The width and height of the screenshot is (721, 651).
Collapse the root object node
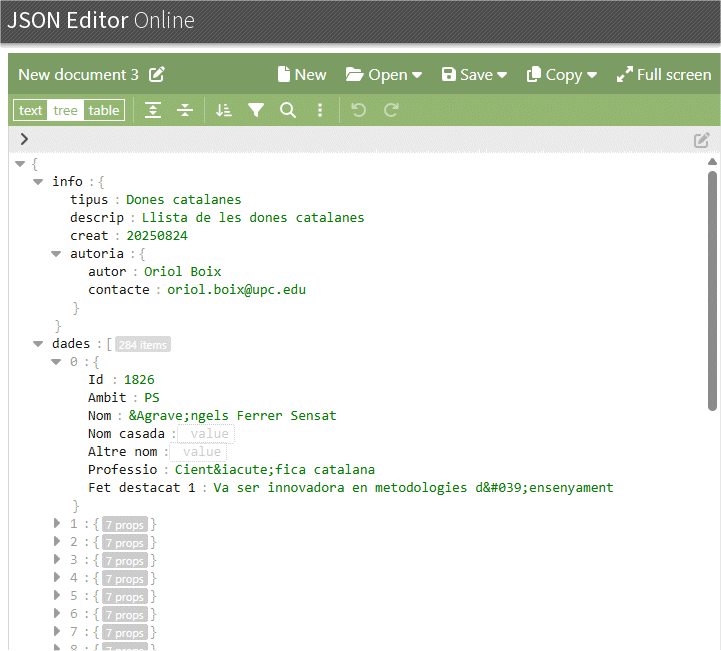click(20, 164)
